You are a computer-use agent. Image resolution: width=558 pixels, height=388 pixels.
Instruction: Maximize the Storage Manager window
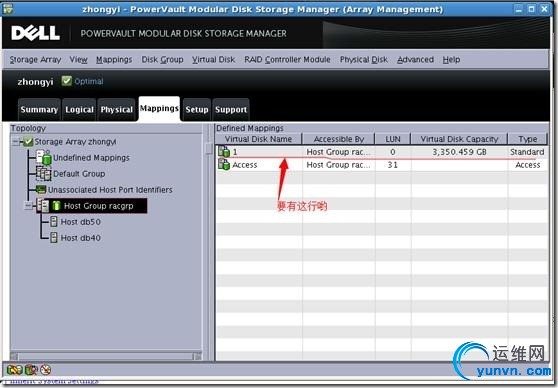click(x=531, y=9)
